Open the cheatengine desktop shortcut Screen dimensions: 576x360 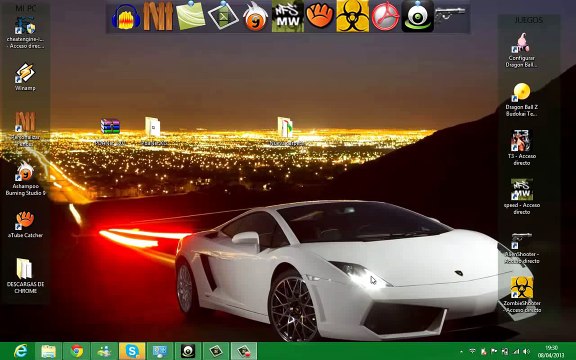coord(25,33)
